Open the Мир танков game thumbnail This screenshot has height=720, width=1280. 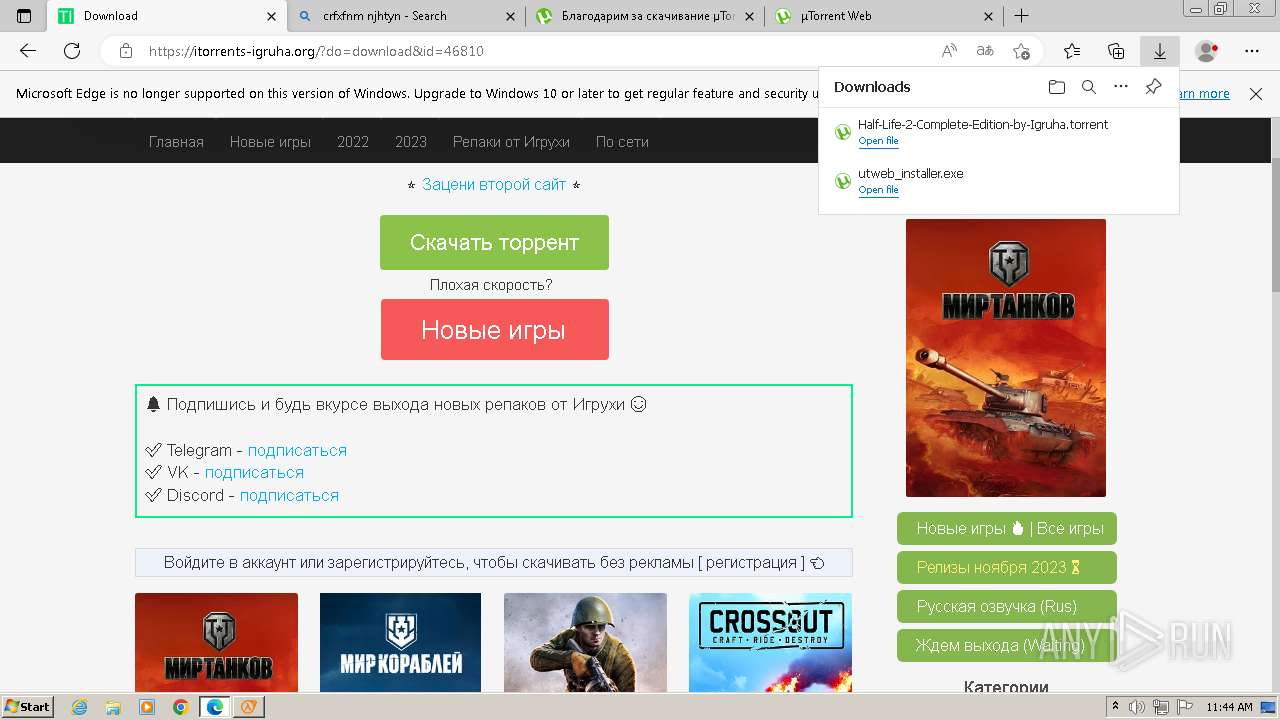(x=216, y=642)
